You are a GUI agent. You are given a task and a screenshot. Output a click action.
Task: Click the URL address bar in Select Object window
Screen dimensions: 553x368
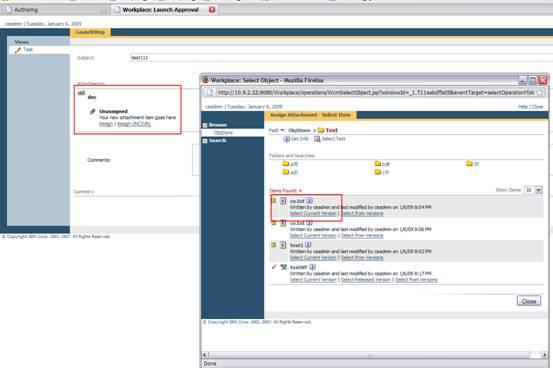pyautogui.click(x=376, y=92)
